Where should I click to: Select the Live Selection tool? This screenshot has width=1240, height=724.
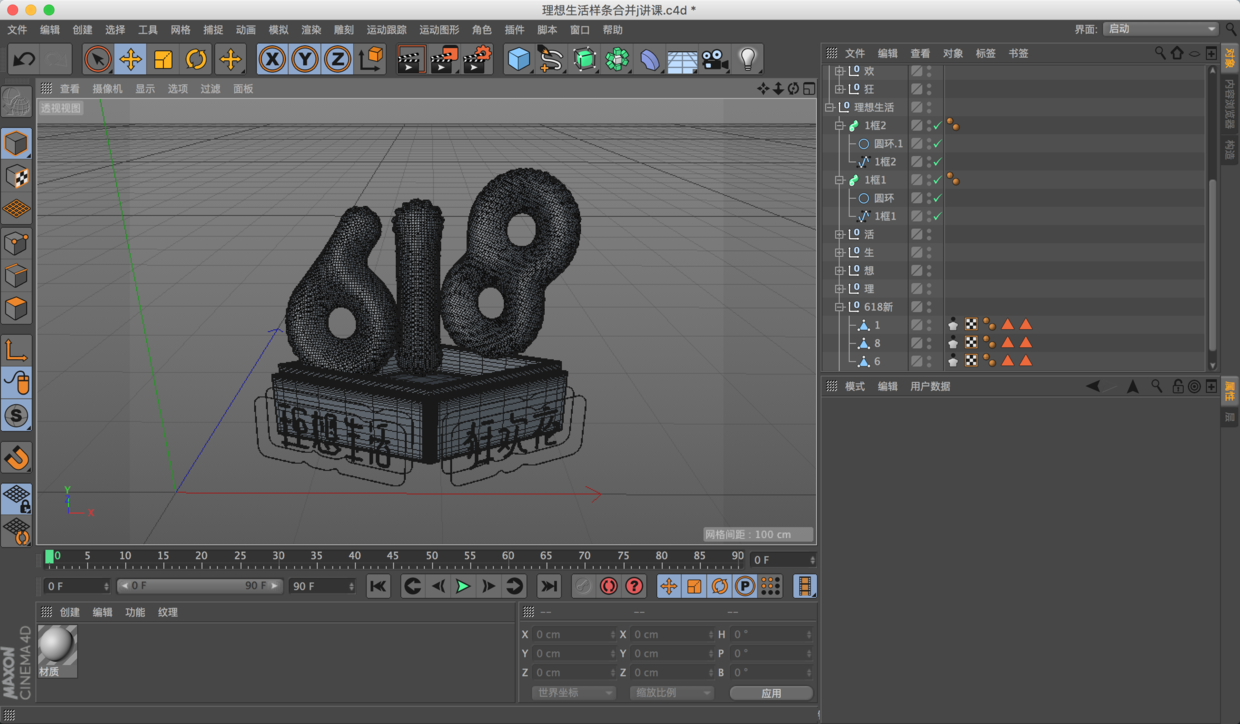tap(97, 59)
